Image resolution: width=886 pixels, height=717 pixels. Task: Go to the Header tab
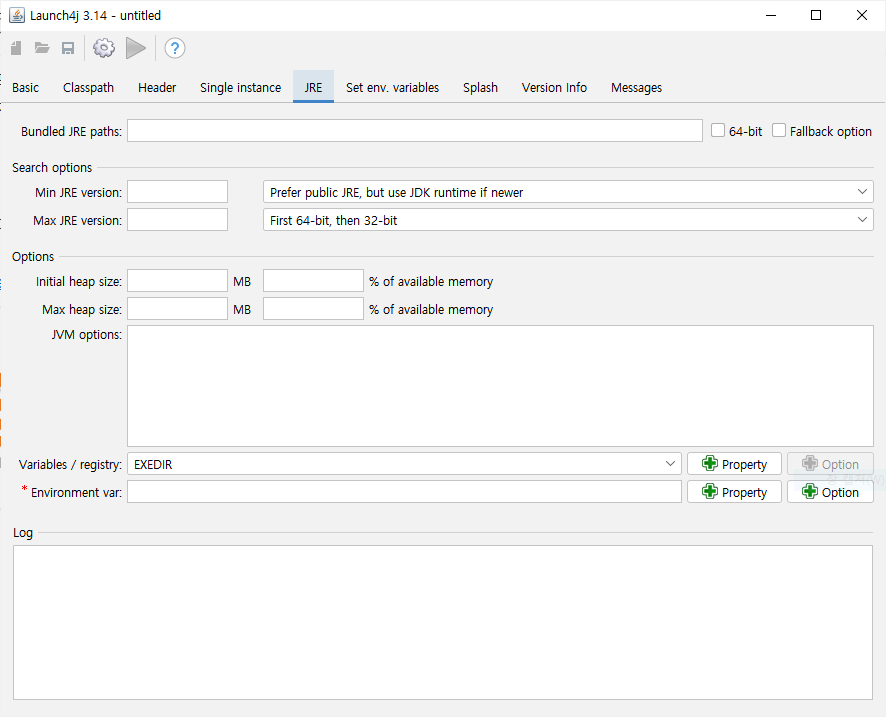[157, 88]
